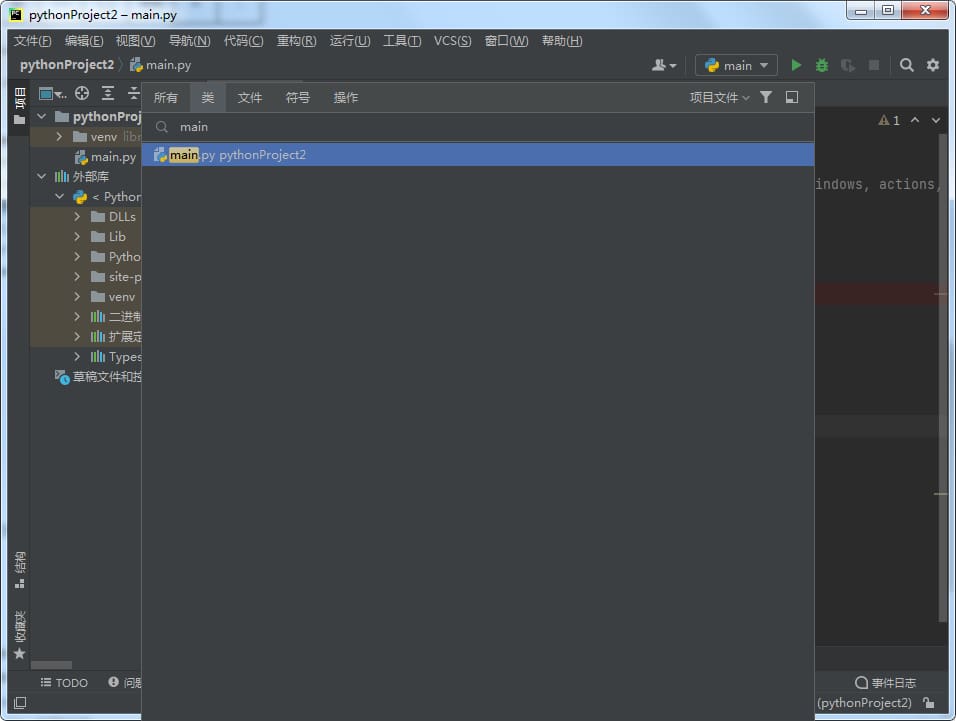
Task: Select the 所有 tab in search popup
Action: [x=165, y=98]
